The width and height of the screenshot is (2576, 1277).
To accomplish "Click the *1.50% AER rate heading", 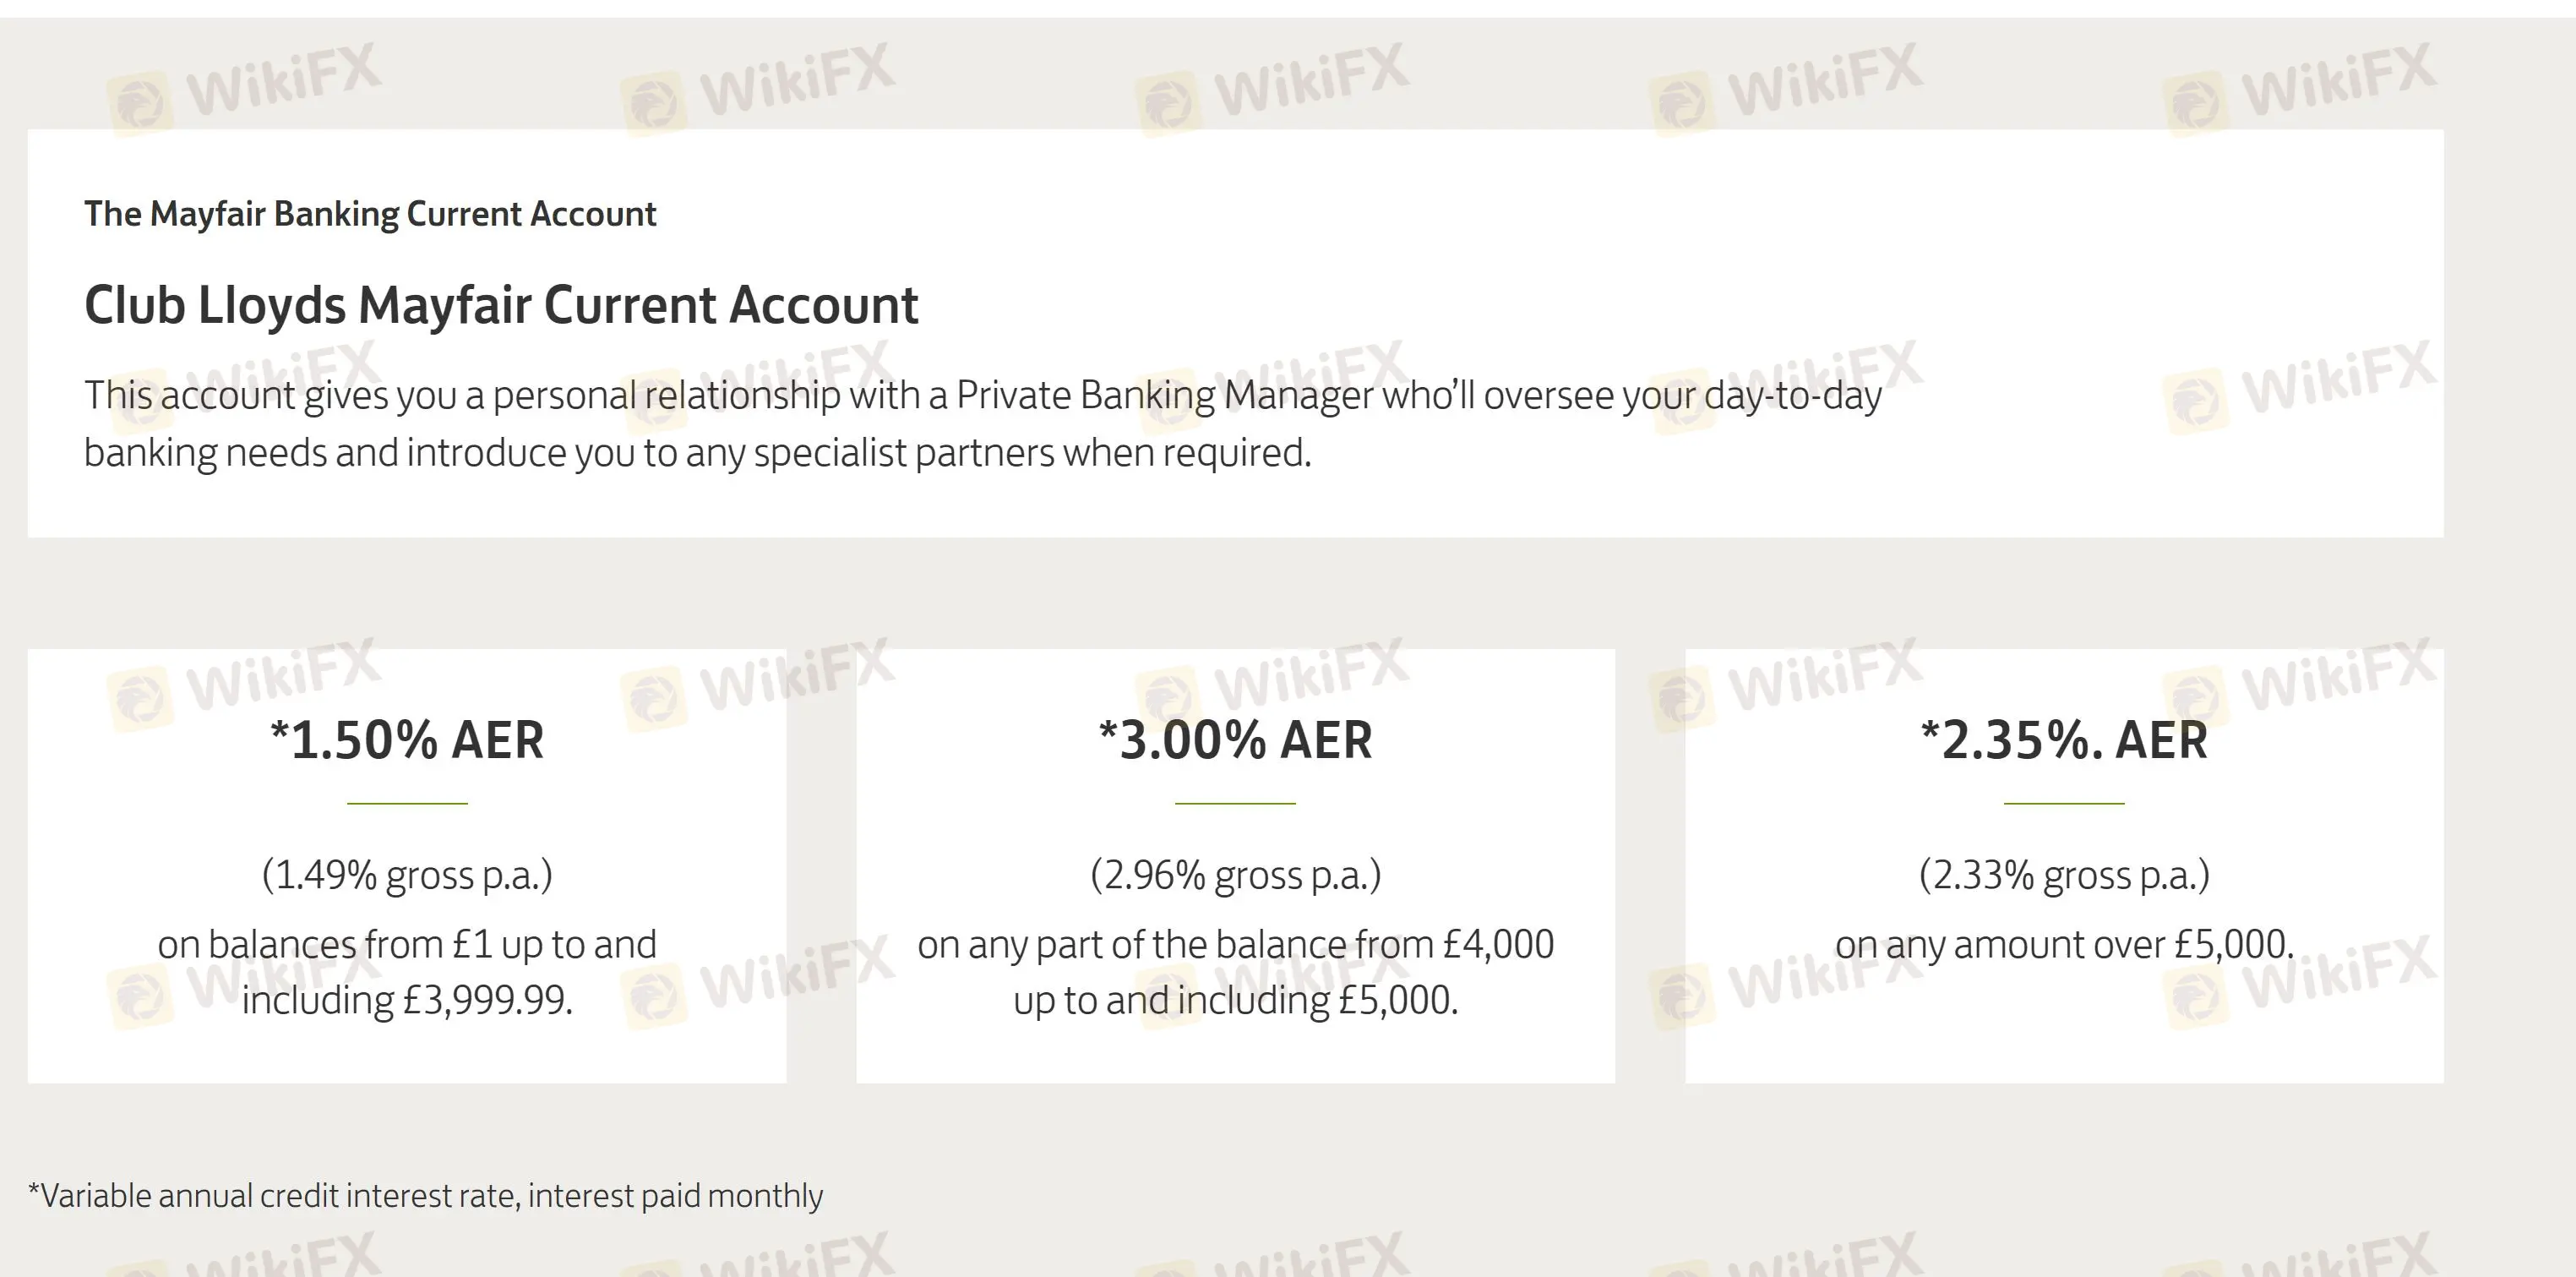I will [x=407, y=740].
